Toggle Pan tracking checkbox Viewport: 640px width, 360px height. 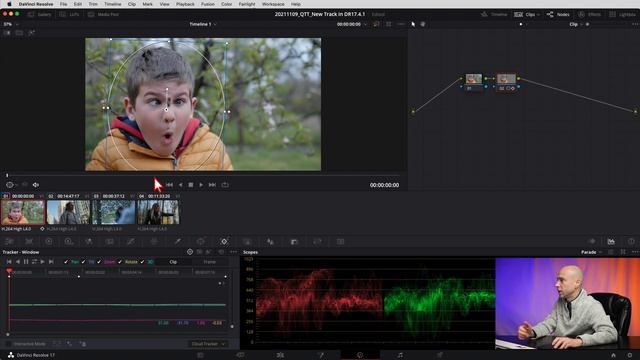66,262
